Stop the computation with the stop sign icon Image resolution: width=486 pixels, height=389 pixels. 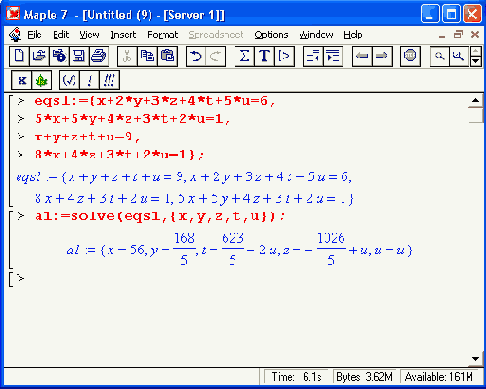pyautogui.click(x=410, y=56)
